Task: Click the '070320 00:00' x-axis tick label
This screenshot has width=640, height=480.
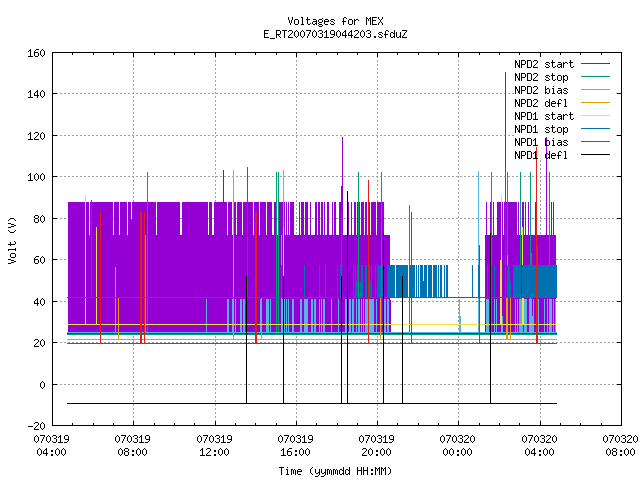Action: 458,446
